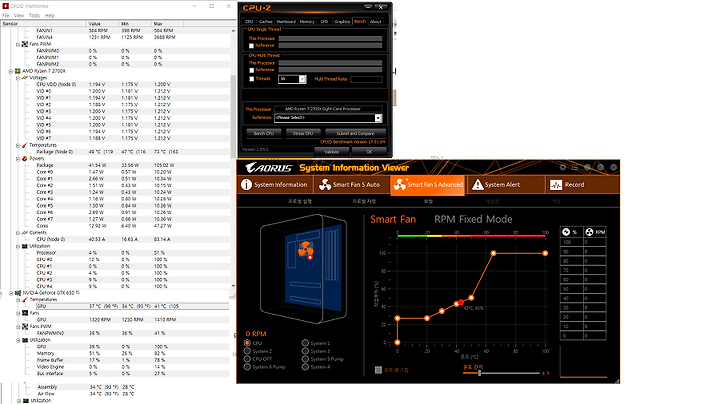Click the Voltages lightning icon in HWMonitor
The height and width of the screenshot is (404, 720).
tap(25, 78)
